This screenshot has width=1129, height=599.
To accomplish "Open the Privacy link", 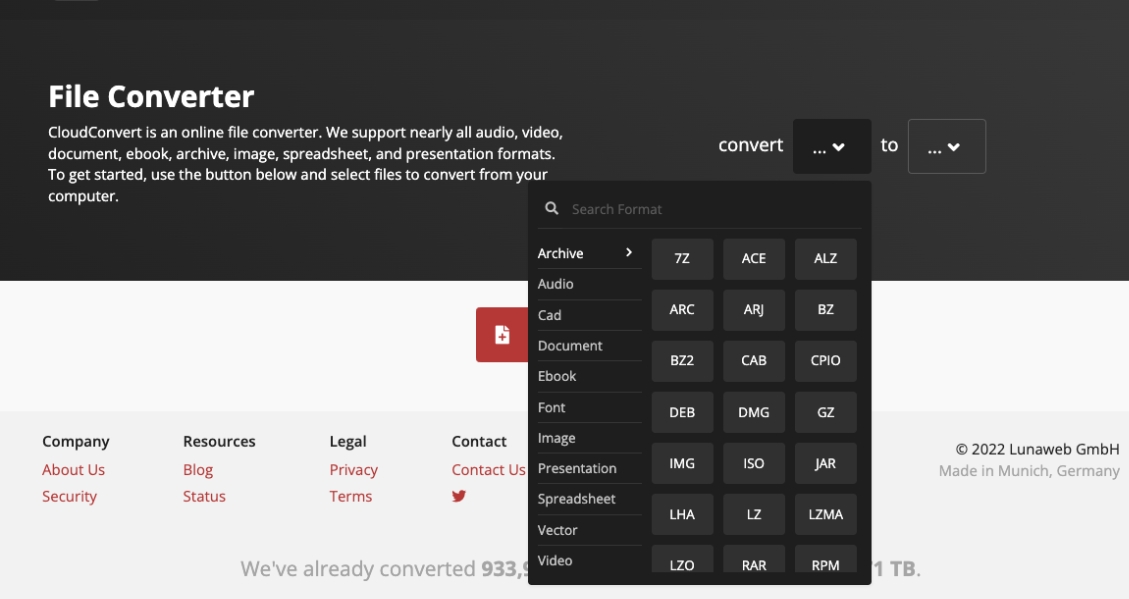I will [x=354, y=469].
